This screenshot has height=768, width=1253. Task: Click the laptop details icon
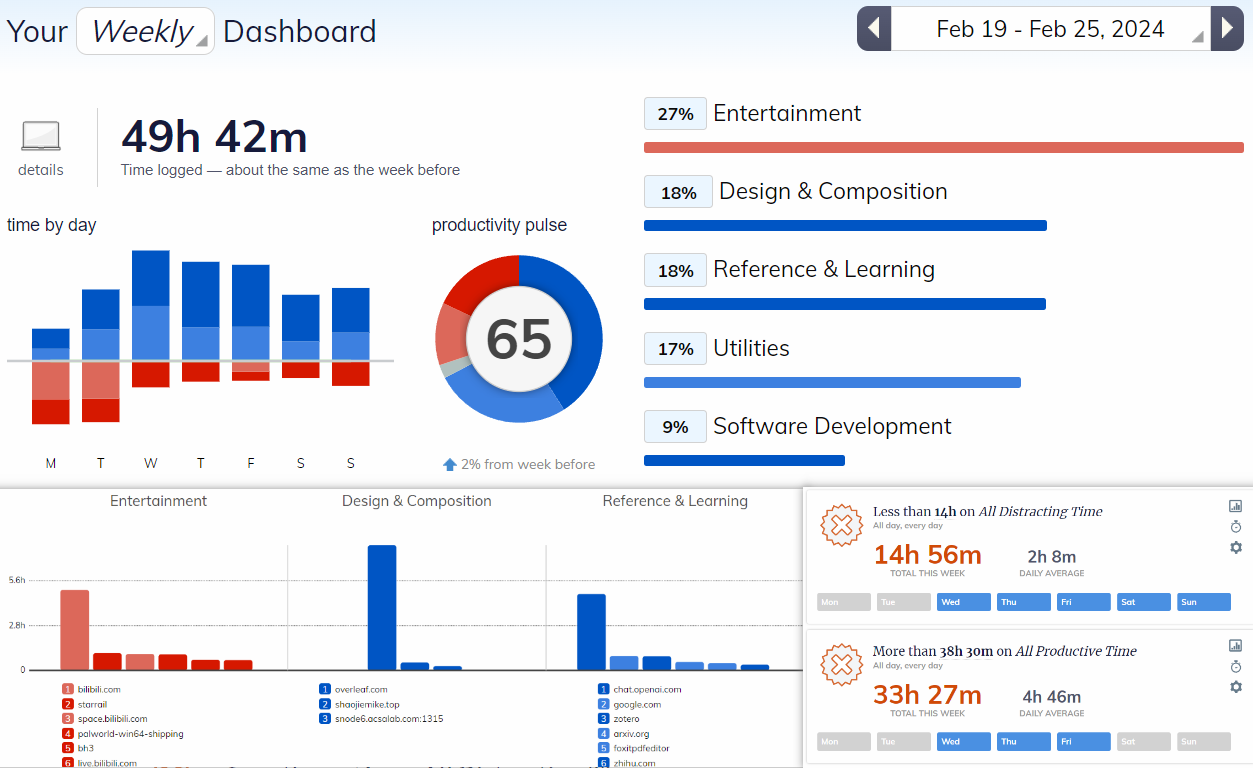tap(41, 137)
